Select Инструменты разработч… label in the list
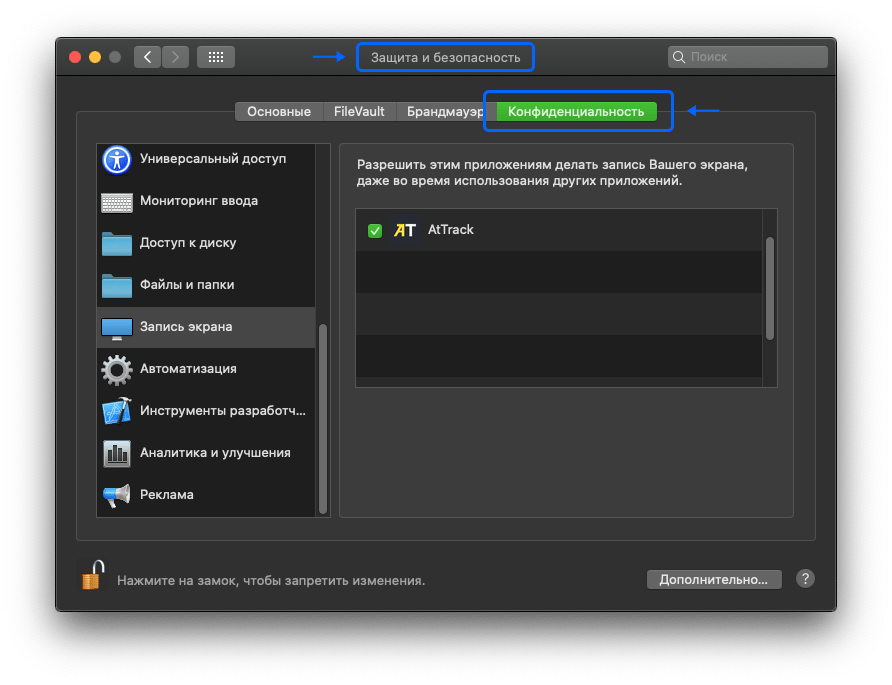The width and height of the screenshot is (892, 685). [x=222, y=411]
